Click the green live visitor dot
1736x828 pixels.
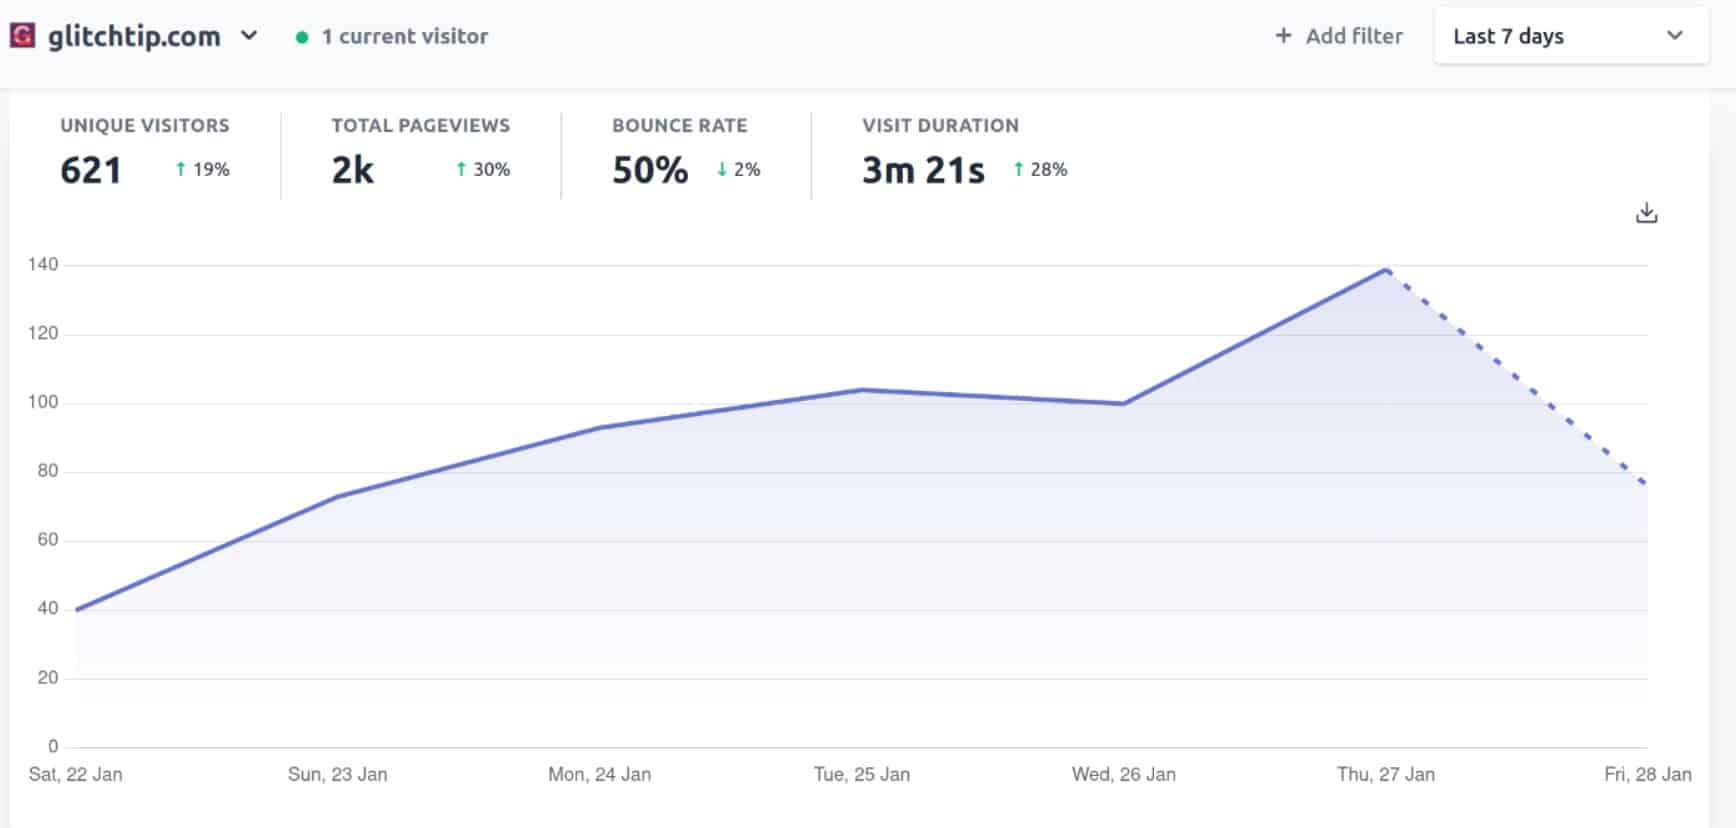pos(302,37)
